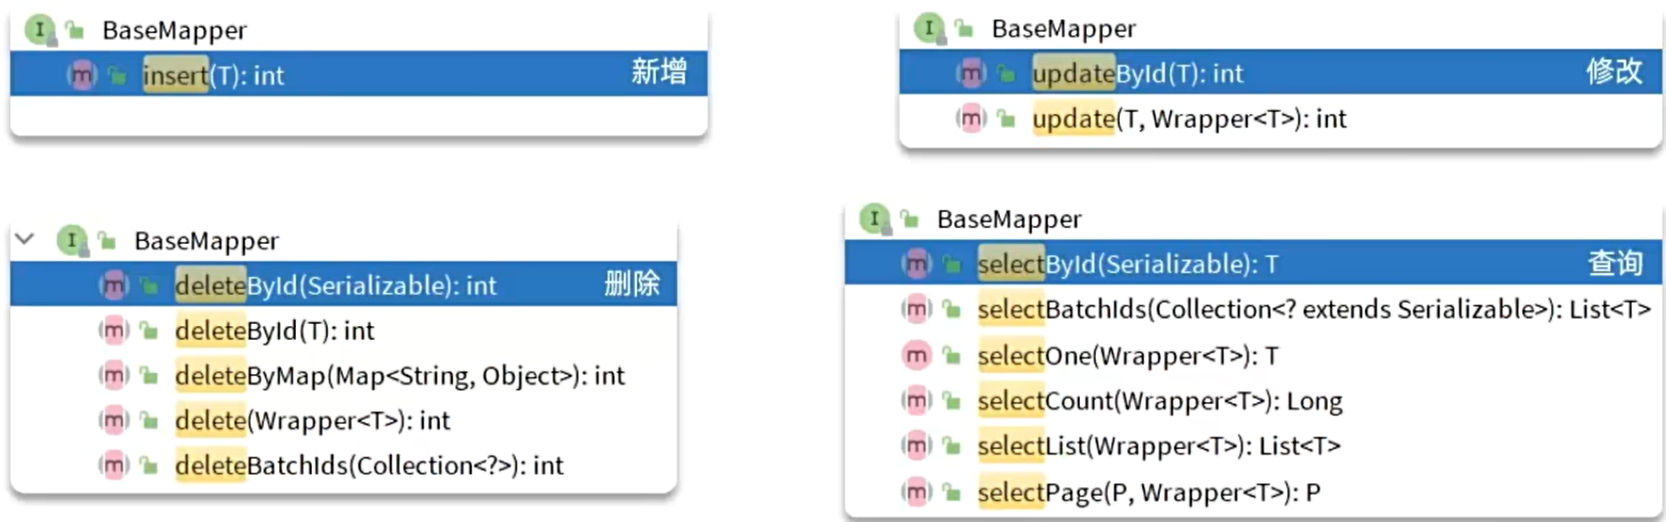Click BaseMapper label above insert method

coord(174,30)
